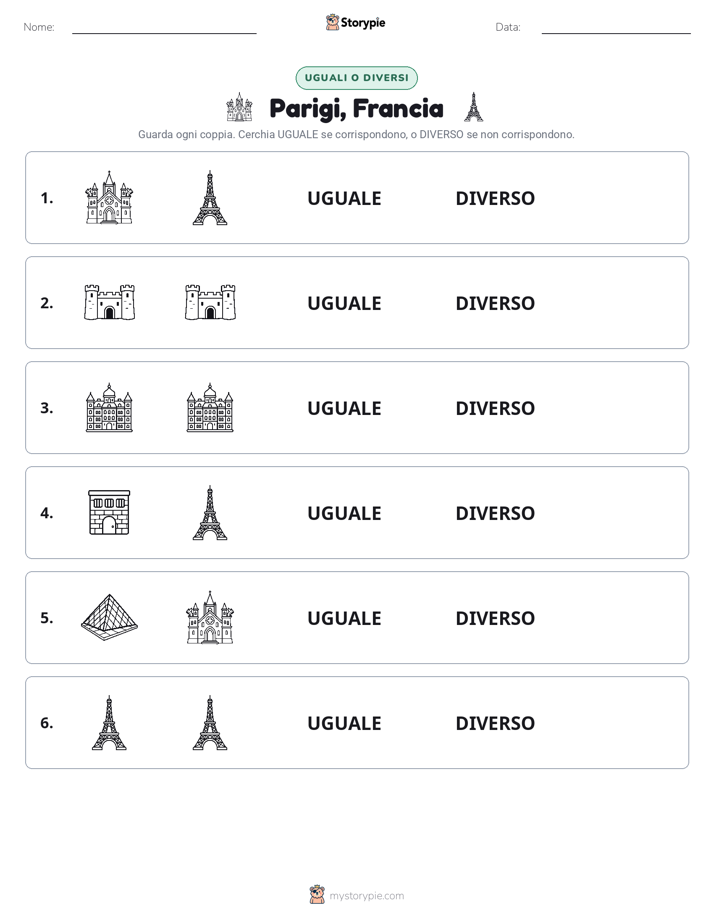Click the Storypie logo at the top

tap(356, 22)
